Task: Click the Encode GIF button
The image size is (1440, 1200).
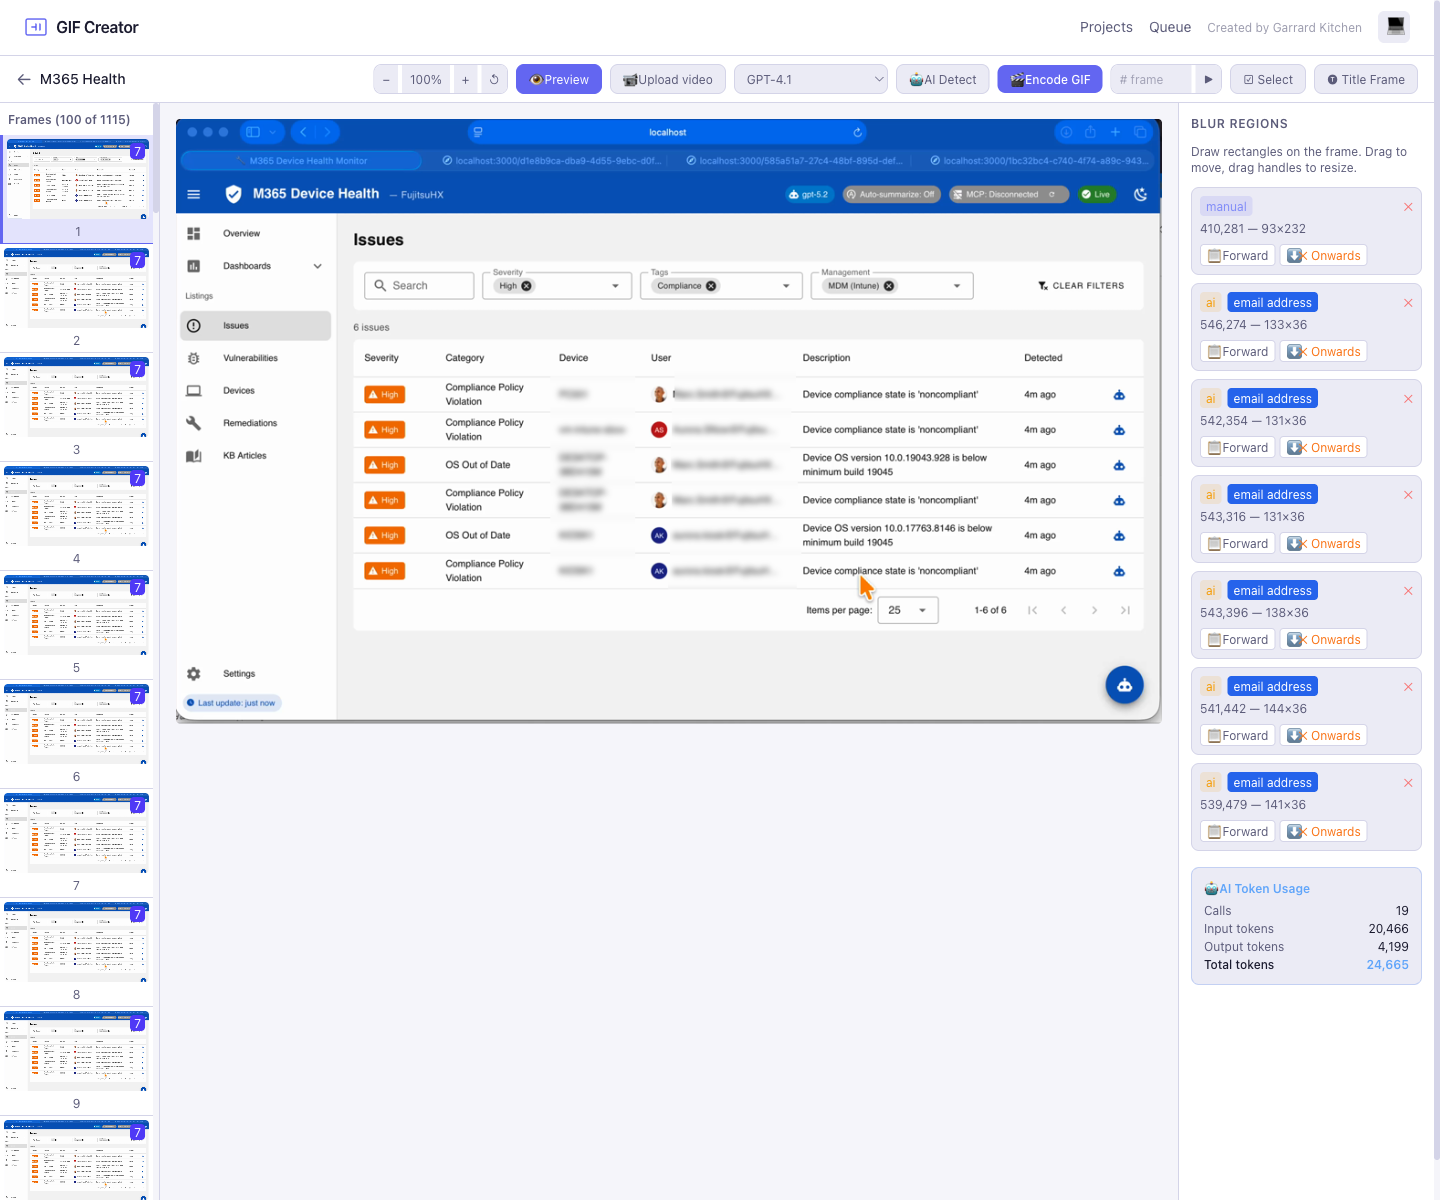Action: [x=1049, y=79]
